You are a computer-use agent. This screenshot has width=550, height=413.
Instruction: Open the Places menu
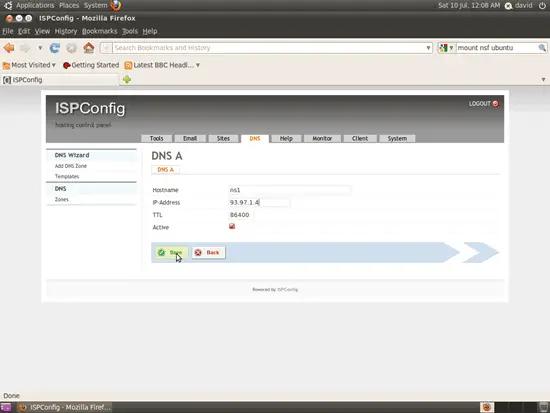pyautogui.click(x=69, y=5)
